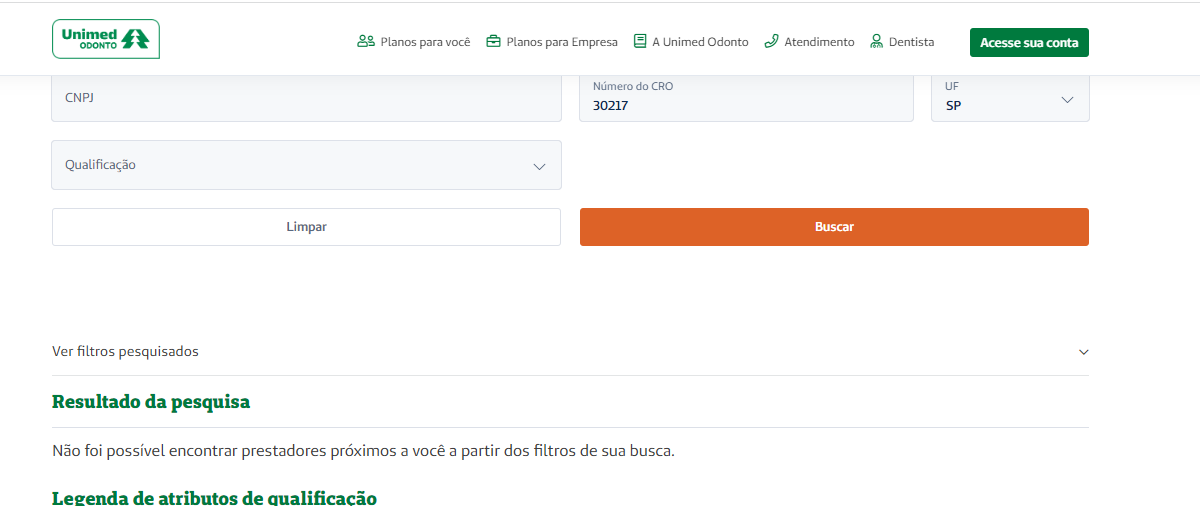Click the briefcase icon beside Planos para Empresa
The height and width of the screenshot is (506, 1200).
(493, 42)
